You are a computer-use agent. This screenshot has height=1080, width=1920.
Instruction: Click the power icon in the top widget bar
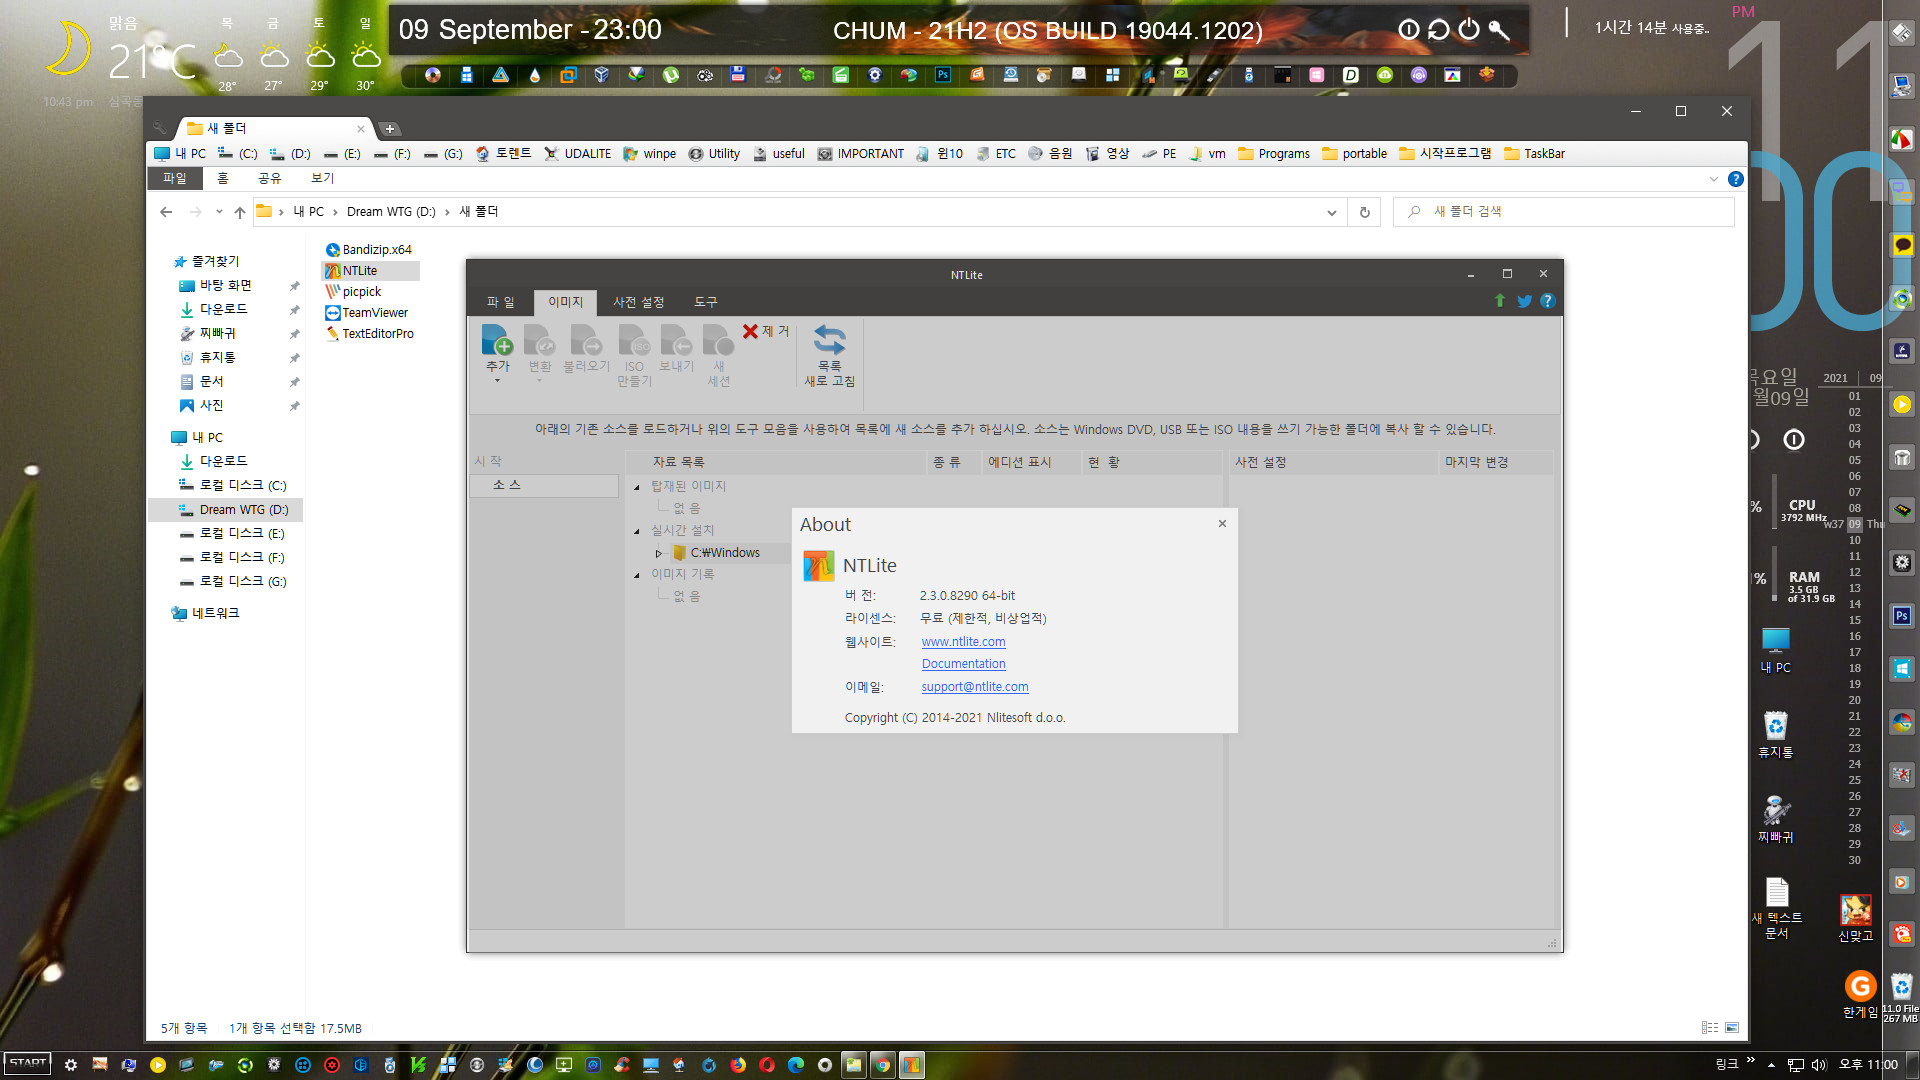pyautogui.click(x=1468, y=30)
